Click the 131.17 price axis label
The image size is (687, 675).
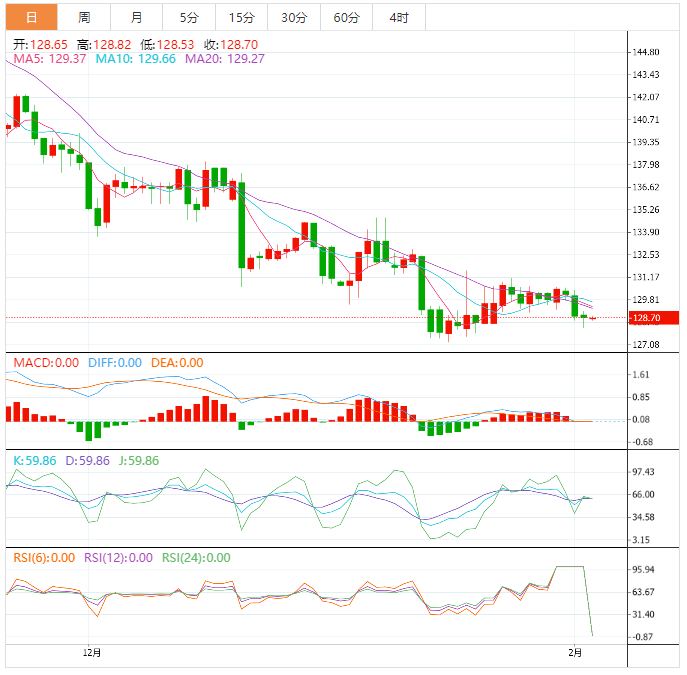point(646,277)
